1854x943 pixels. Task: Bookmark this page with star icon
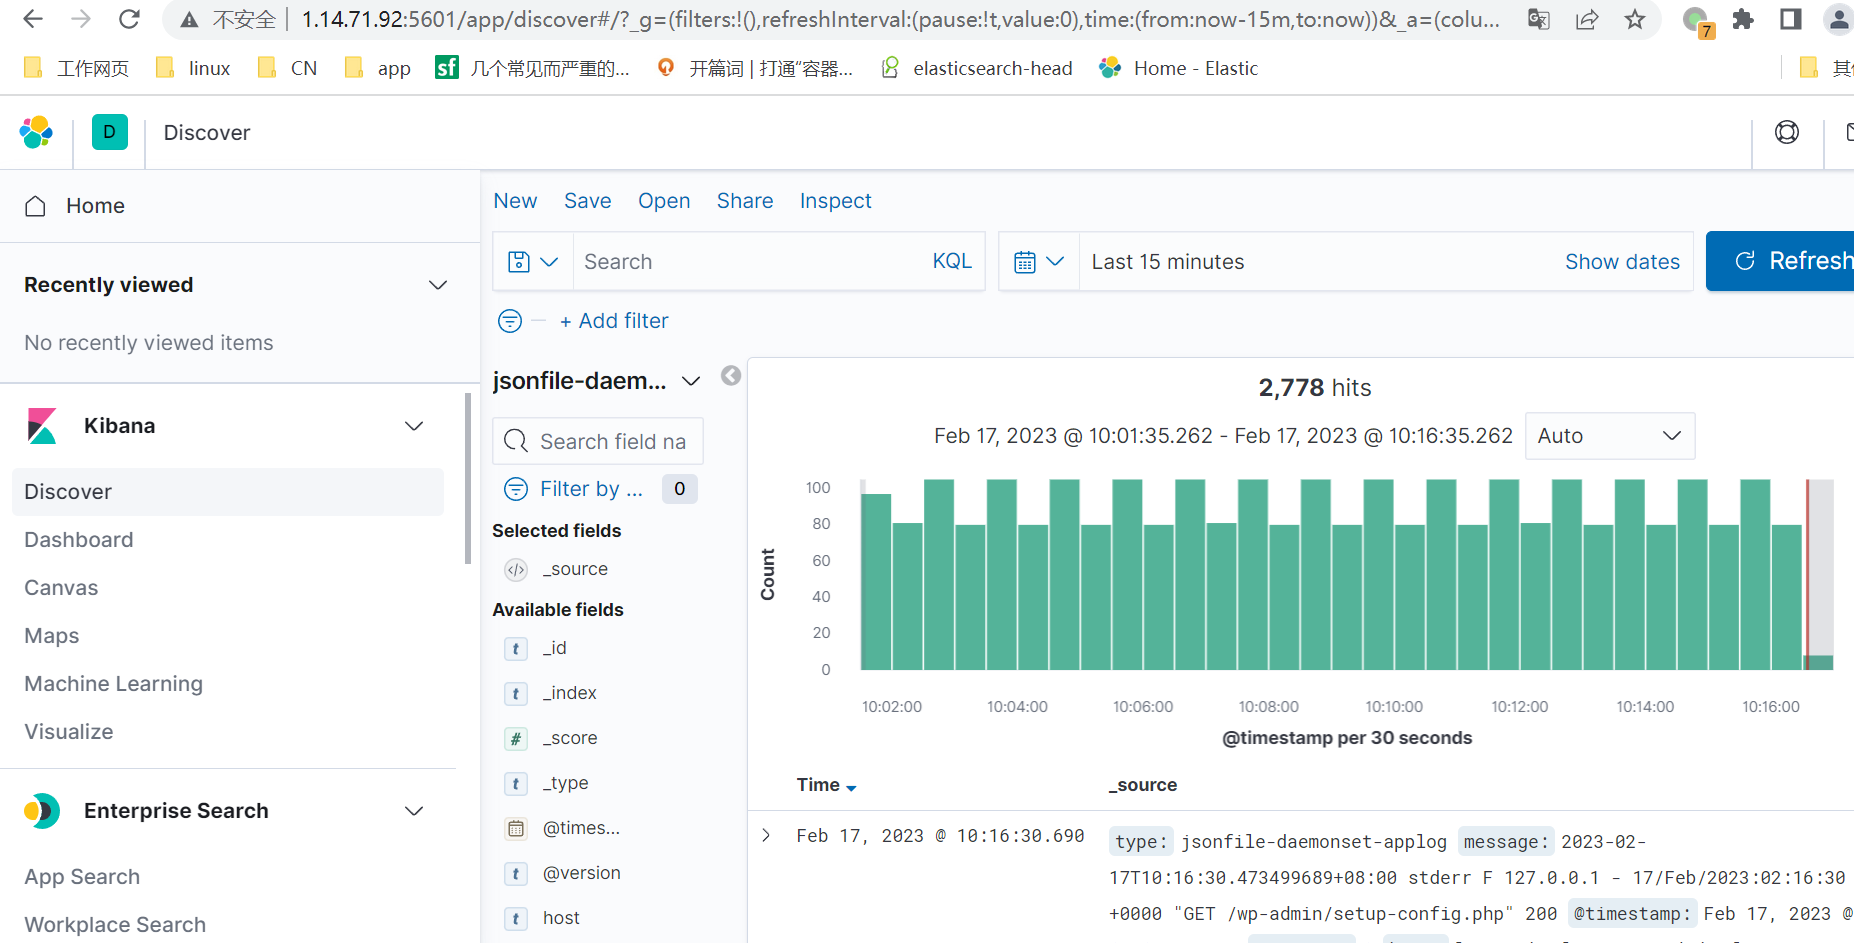click(1634, 19)
